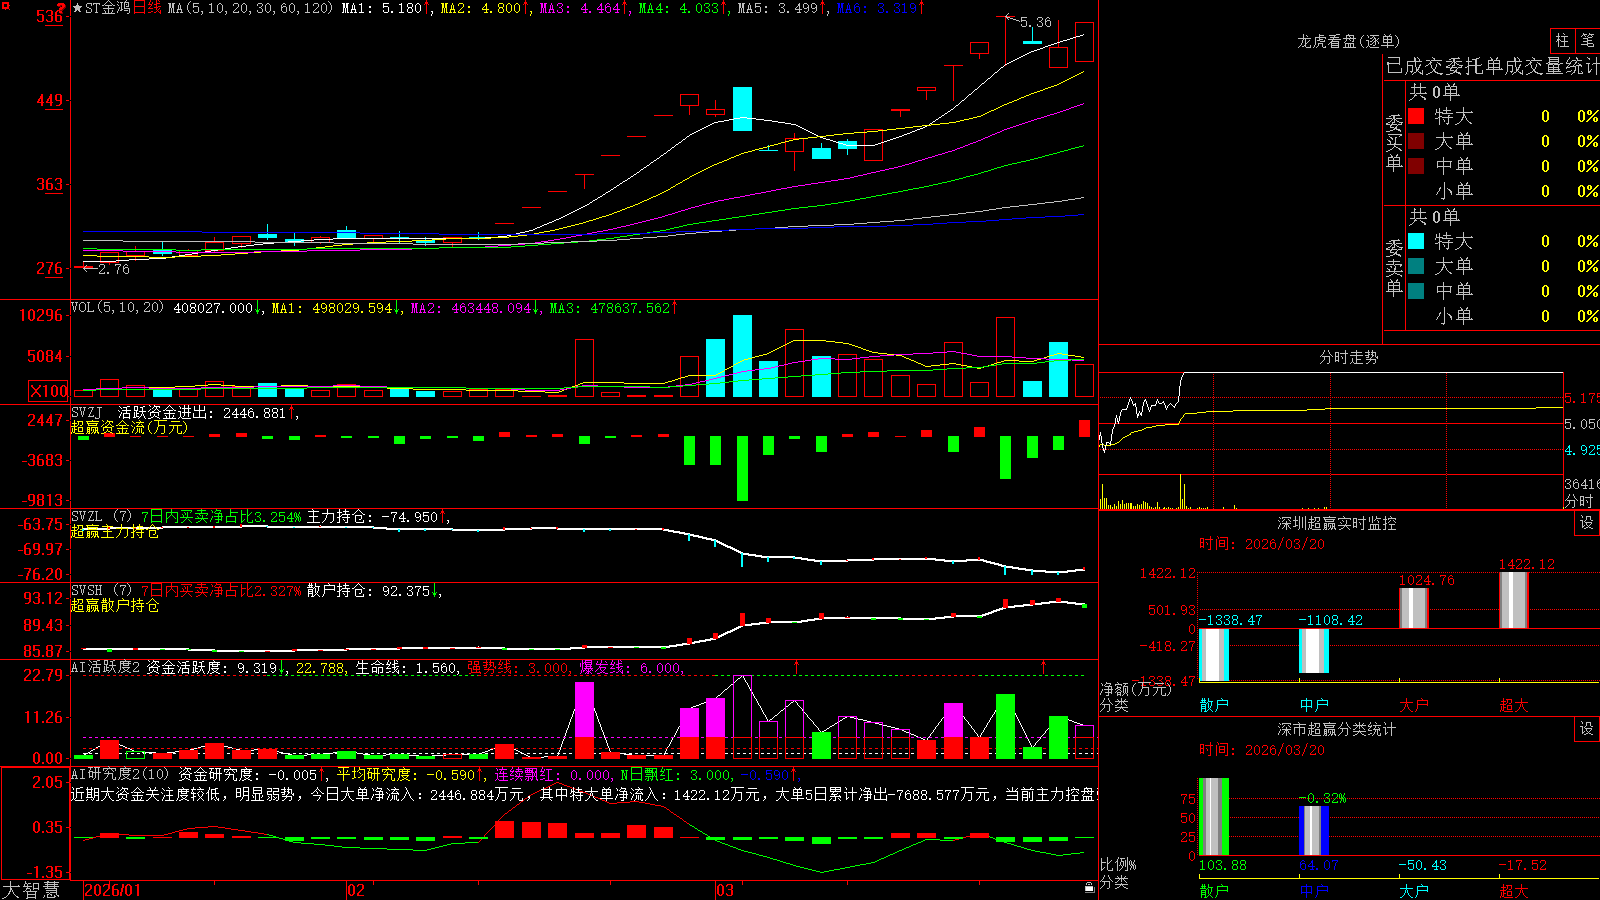
Task: Click the MA2: 4.800 value
Action: point(485,8)
